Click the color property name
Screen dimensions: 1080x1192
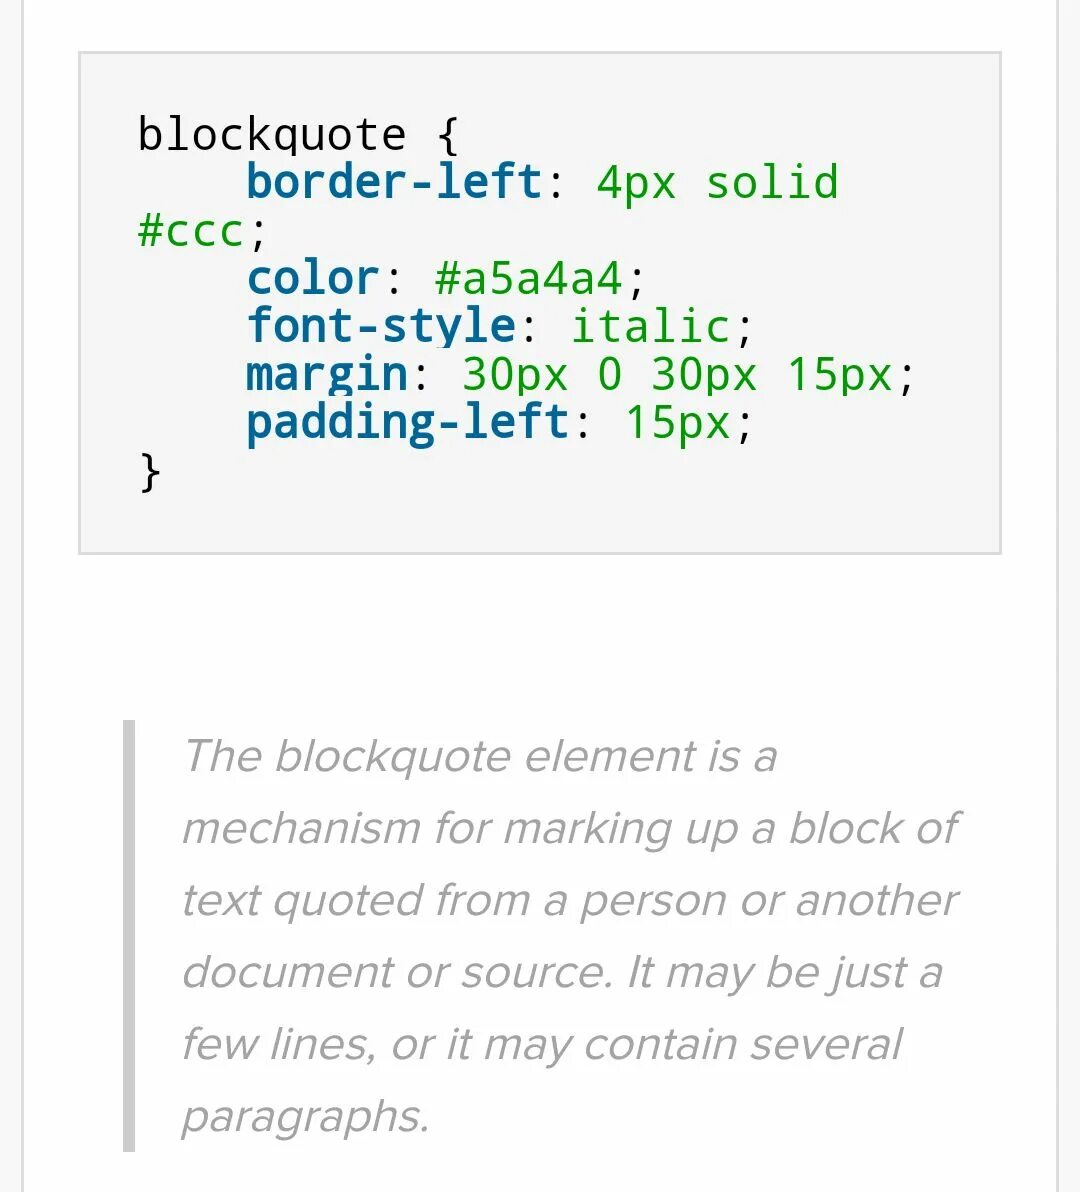click(313, 278)
